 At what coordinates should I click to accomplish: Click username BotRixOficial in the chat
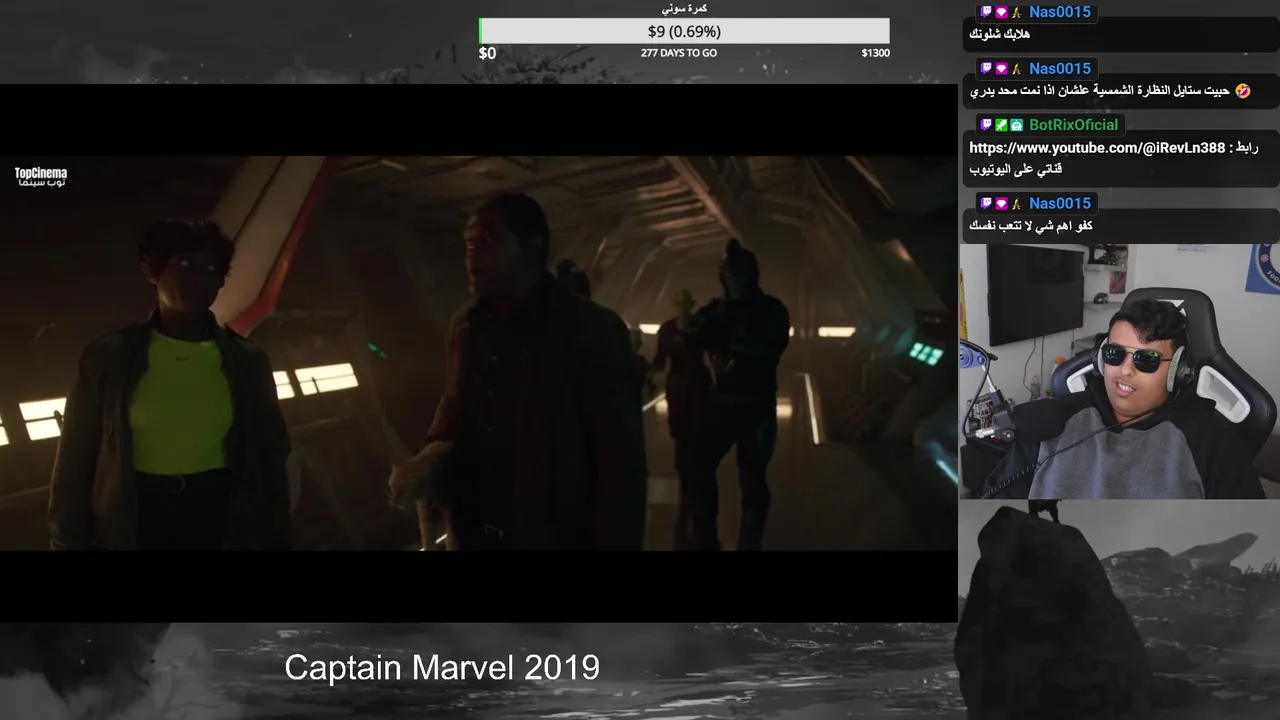1074,125
